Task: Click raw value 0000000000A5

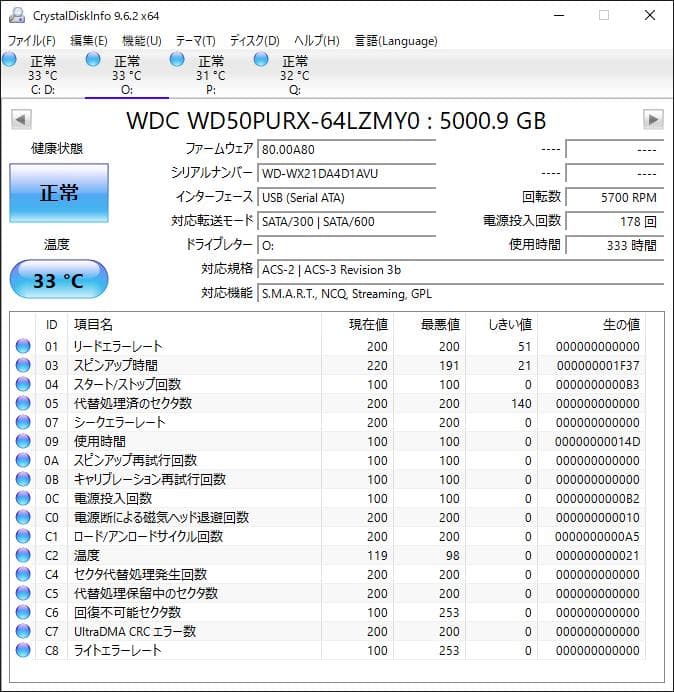Action: [597, 536]
